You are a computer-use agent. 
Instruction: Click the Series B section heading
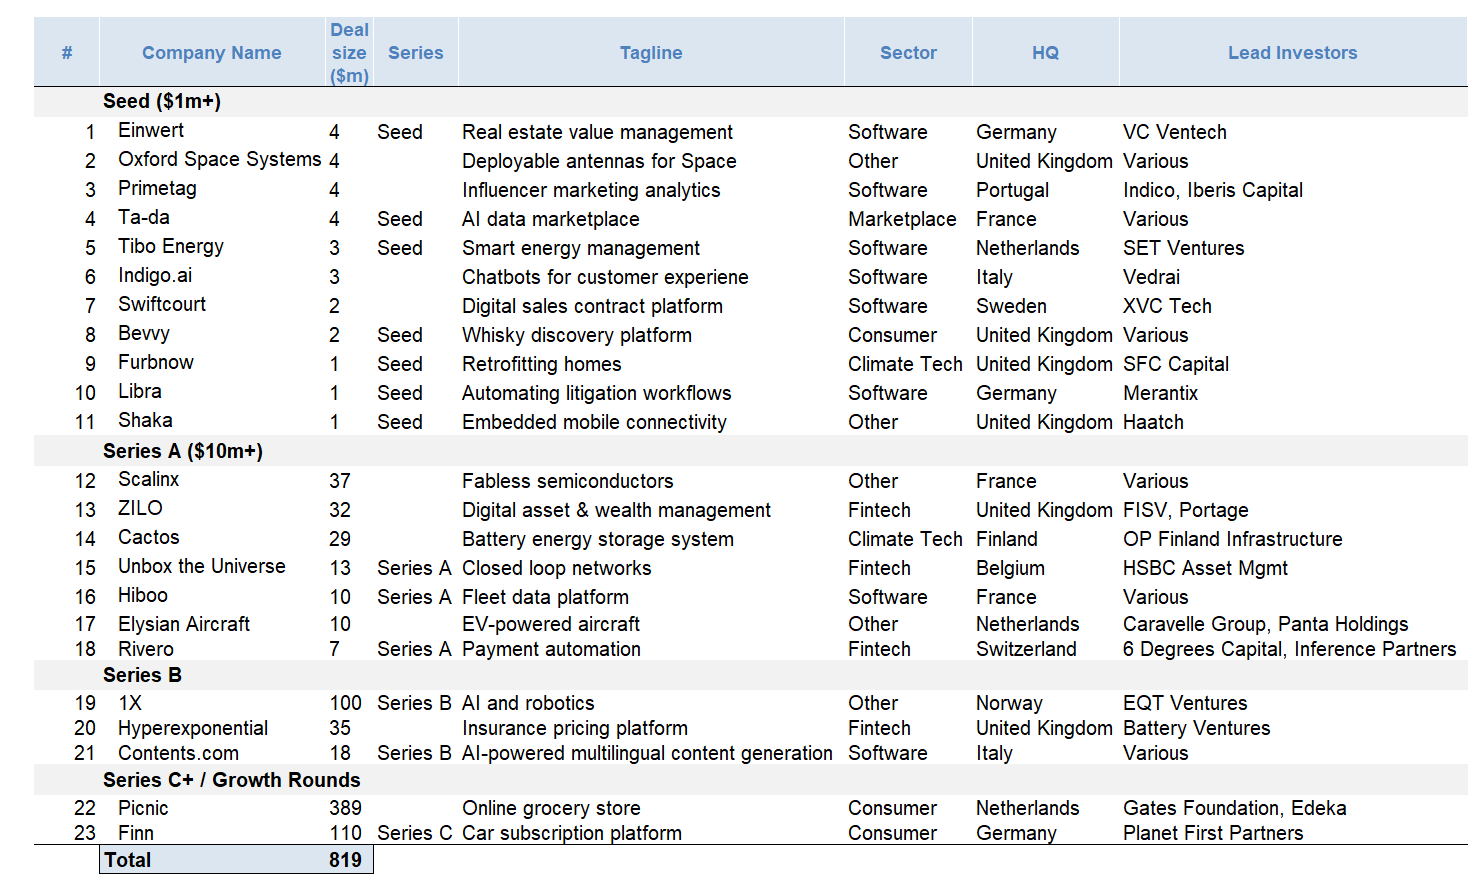pos(142,675)
